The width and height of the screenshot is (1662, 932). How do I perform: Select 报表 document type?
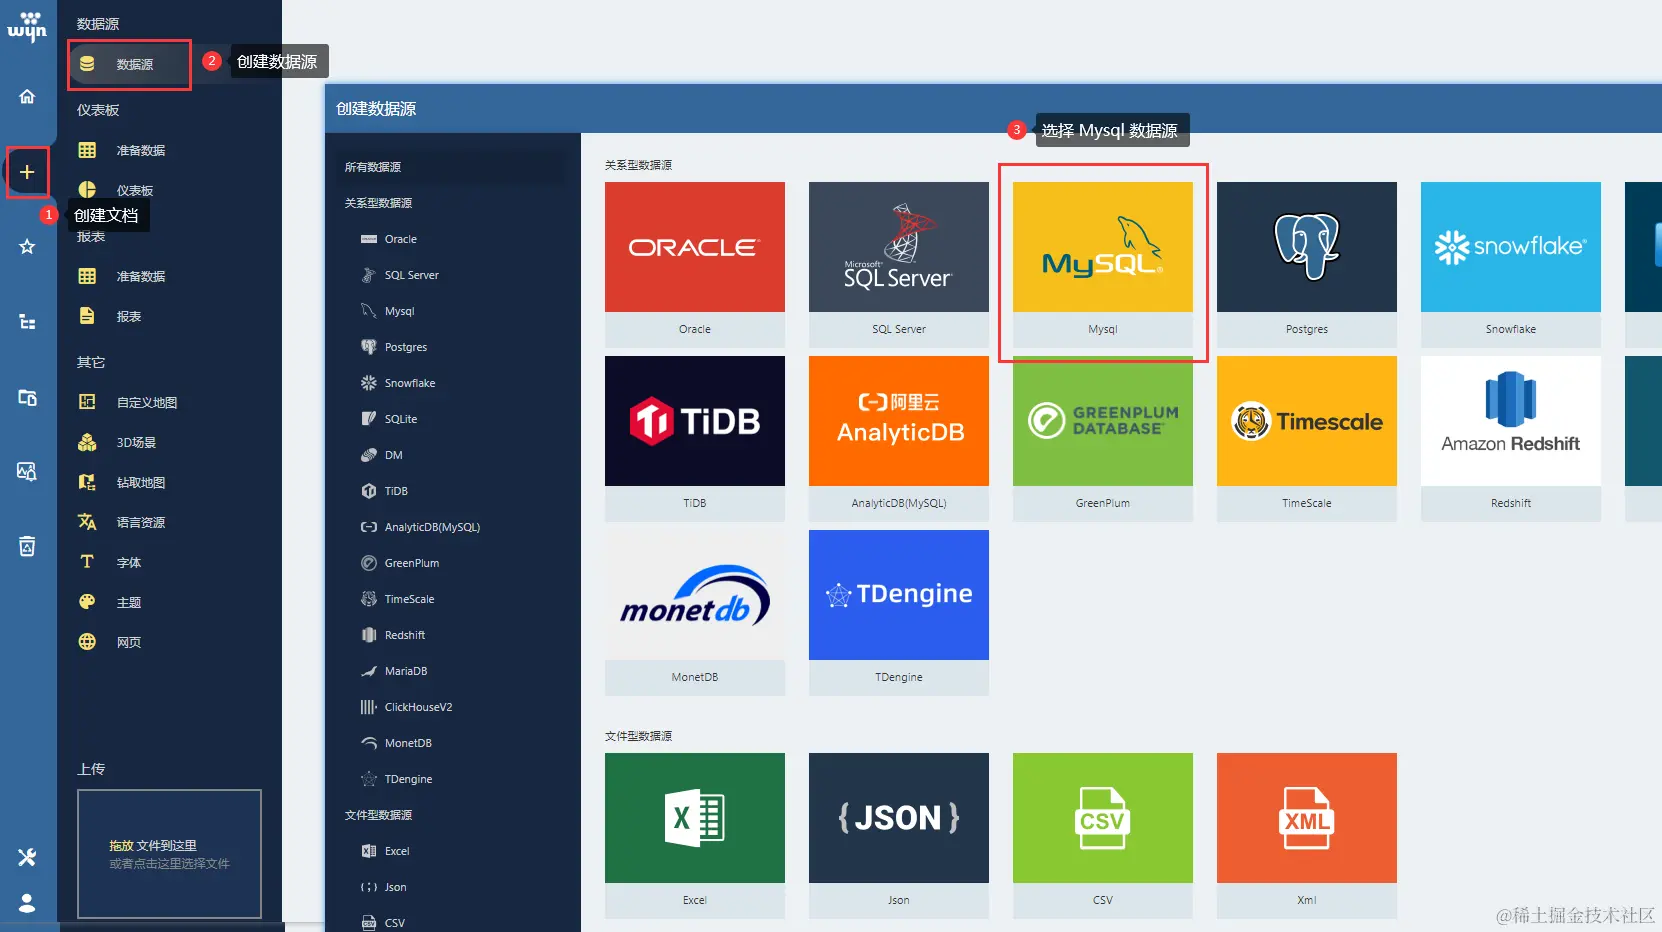129,316
